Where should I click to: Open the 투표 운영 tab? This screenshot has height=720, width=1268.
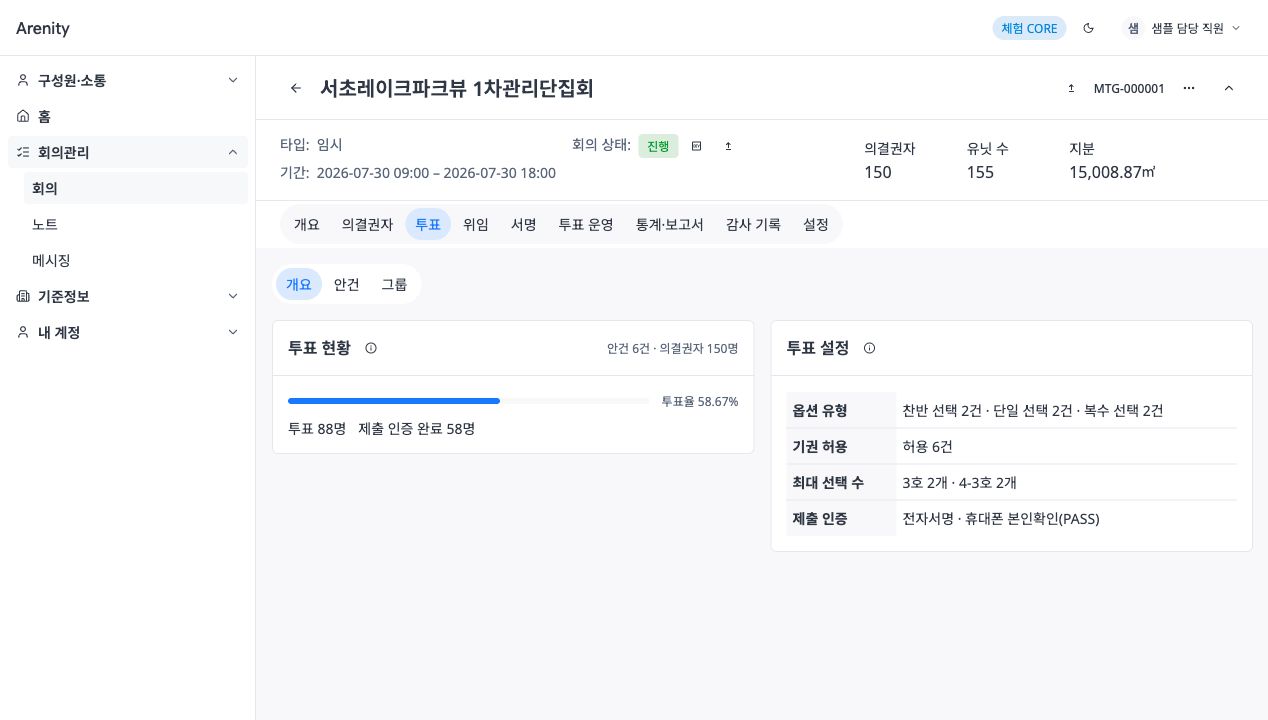point(586,224)
